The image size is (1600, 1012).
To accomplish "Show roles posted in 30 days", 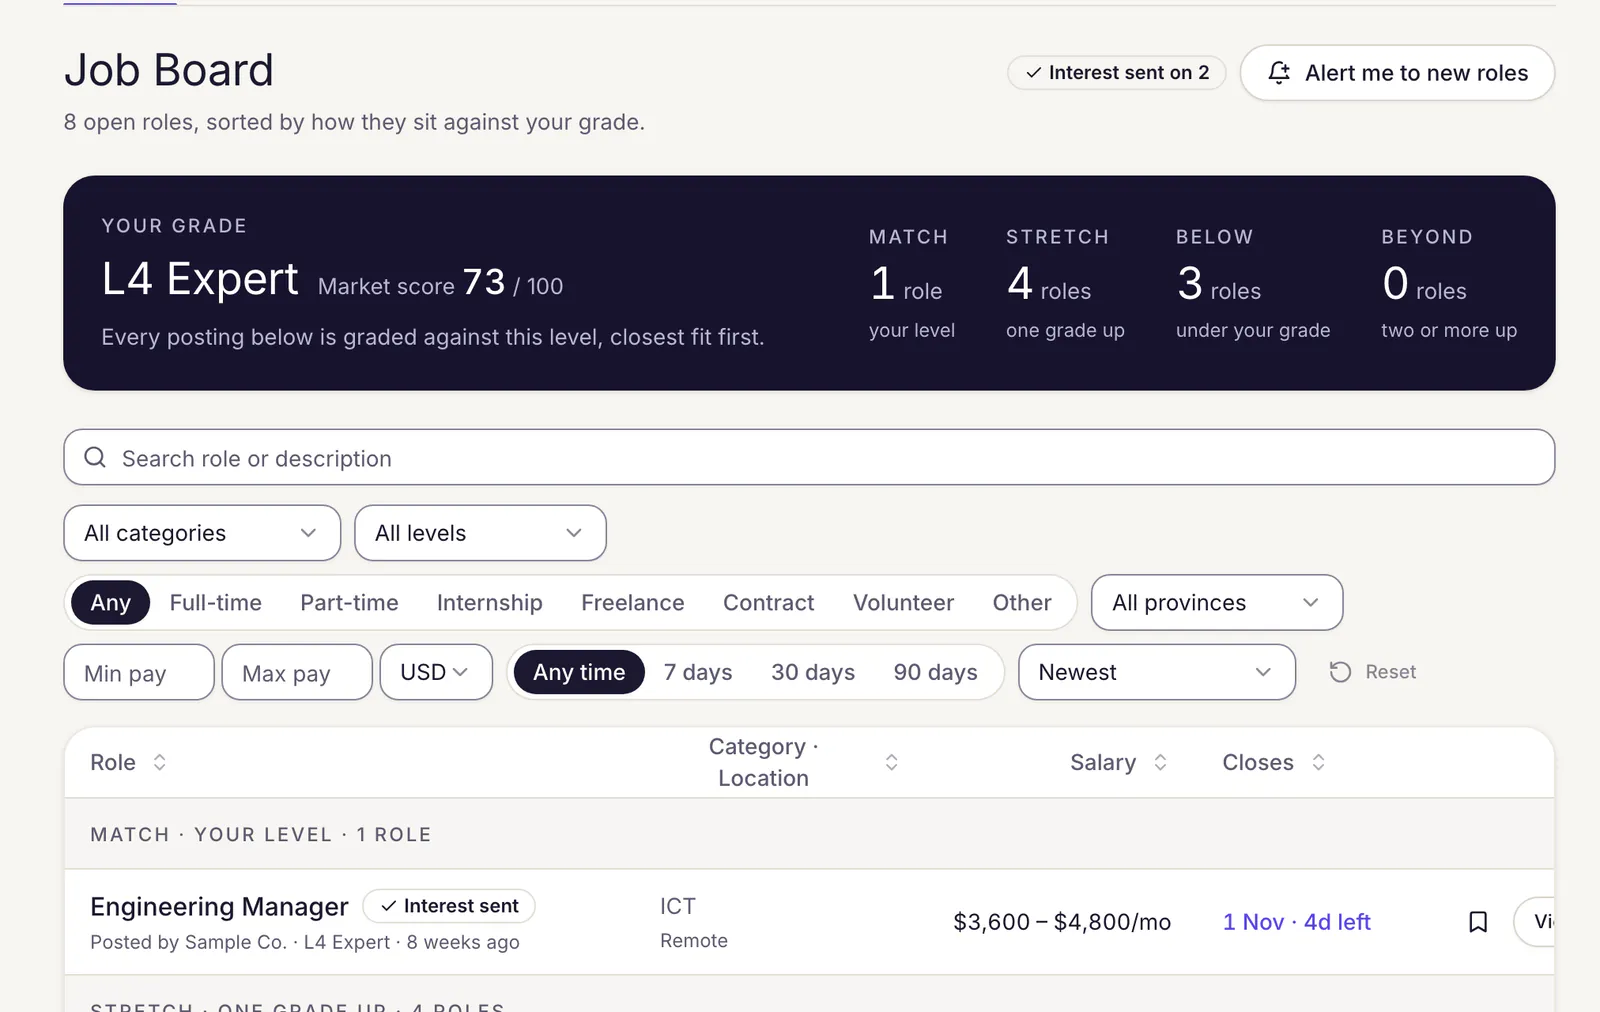I will click(x=813, y=672).
